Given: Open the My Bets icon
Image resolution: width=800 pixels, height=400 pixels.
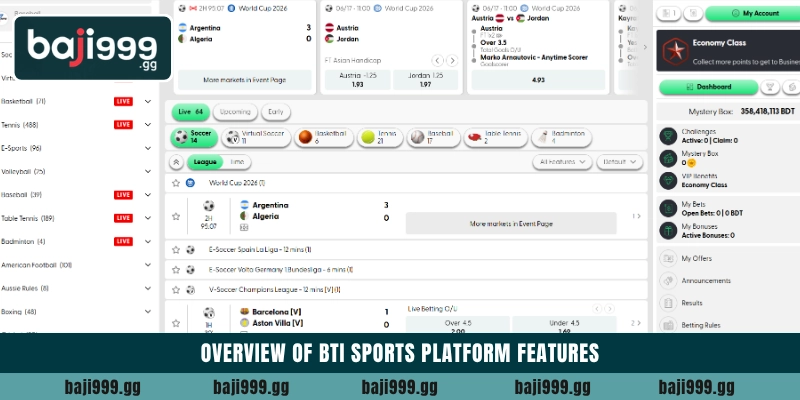Looking at the screenshot, I should (668, 208).
